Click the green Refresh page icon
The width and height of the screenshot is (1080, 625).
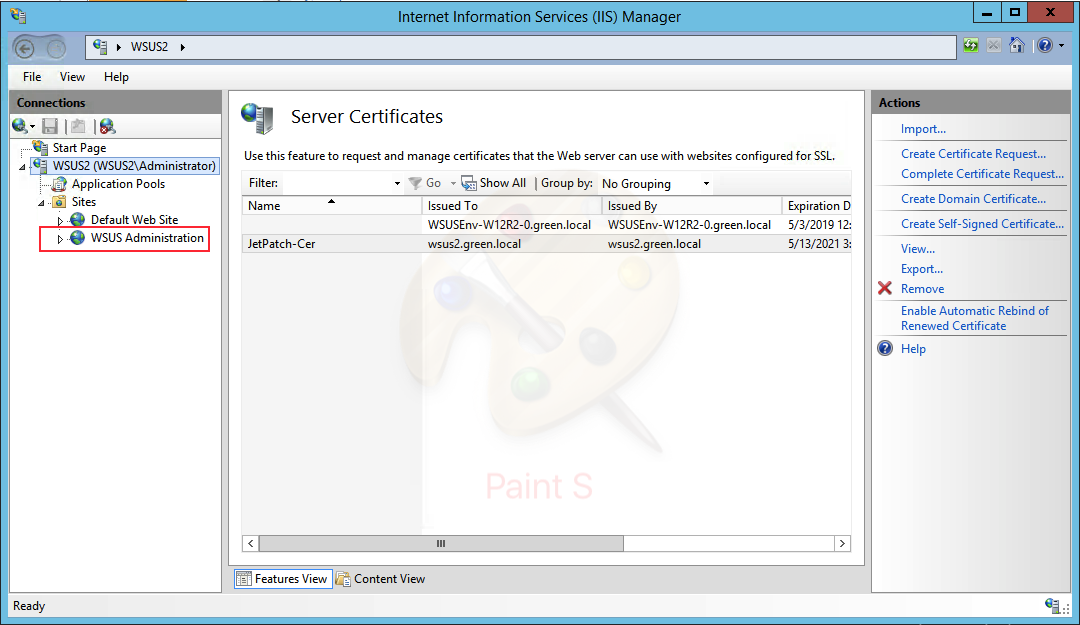(x=971, y=46)
